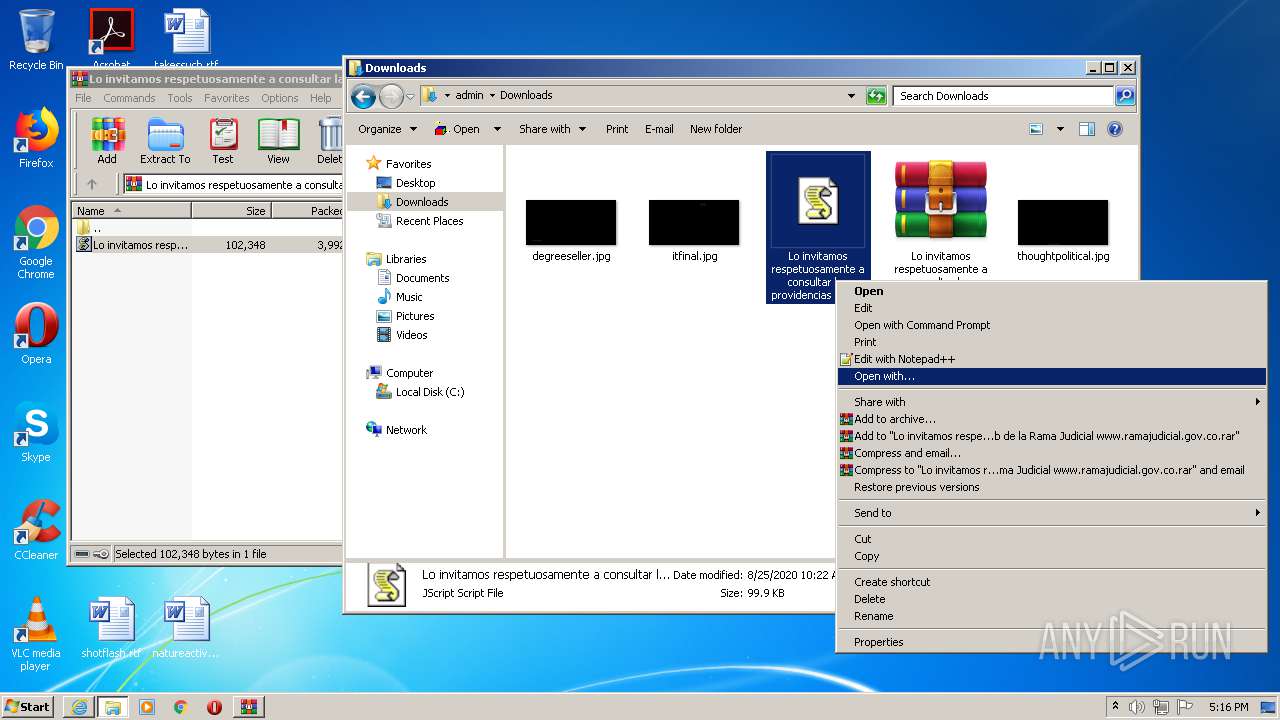Click New folder toolbar button
The width and height of the screenshot is (1280, 720).
point(716,129)
